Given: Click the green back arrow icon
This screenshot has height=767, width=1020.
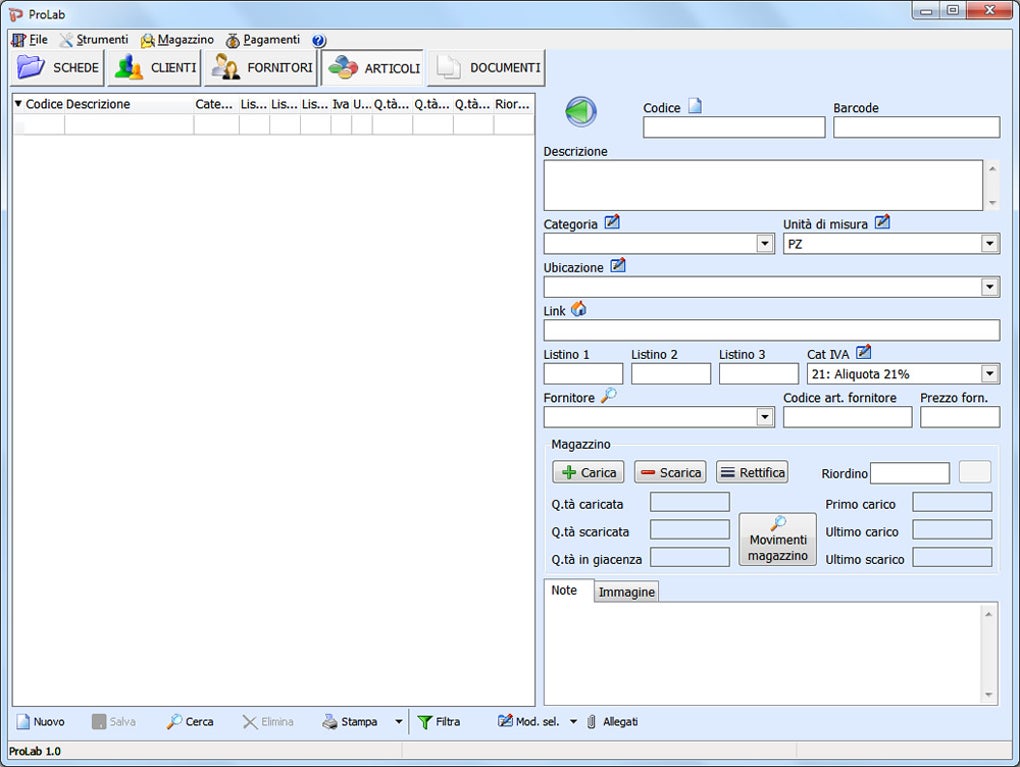Looking at the screenshot, I should tap(580, 111).
